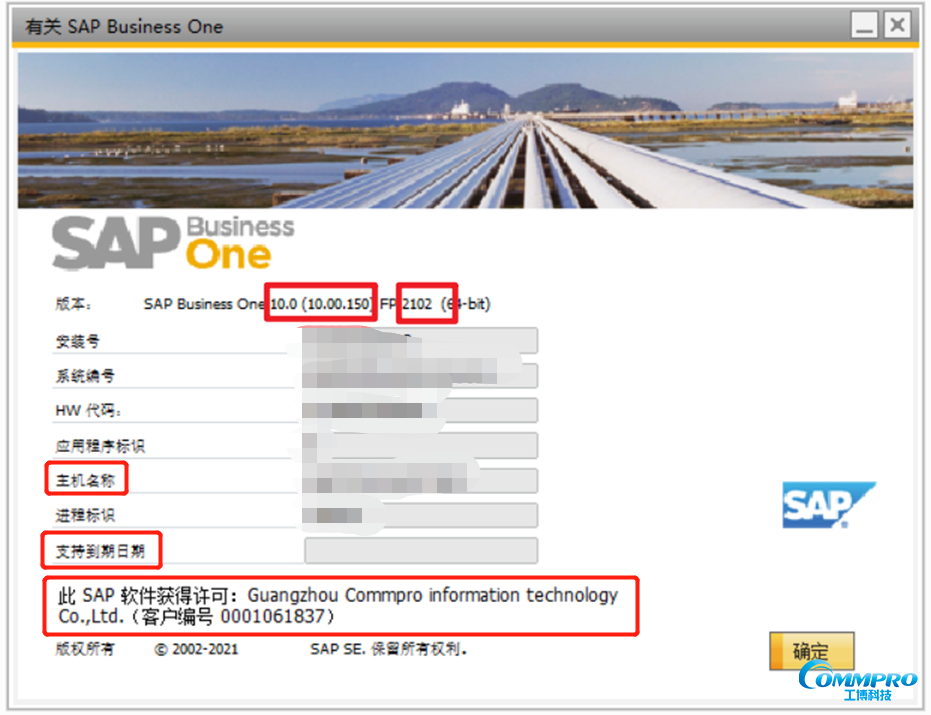
Task: Click the 支持到期日期 field
Action: [419, 549]
